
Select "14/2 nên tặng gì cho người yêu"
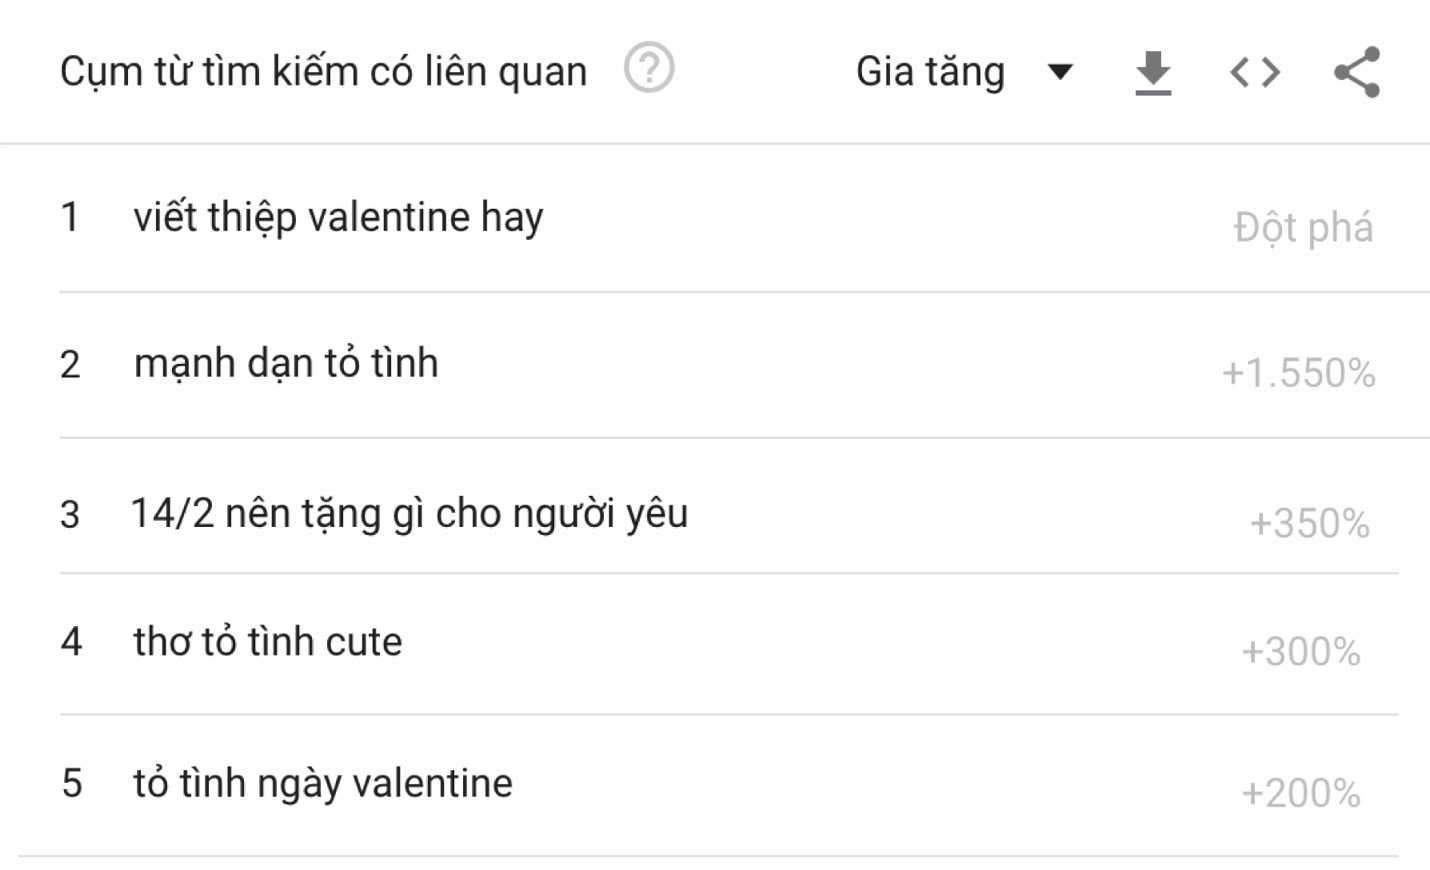pos(410,513)
